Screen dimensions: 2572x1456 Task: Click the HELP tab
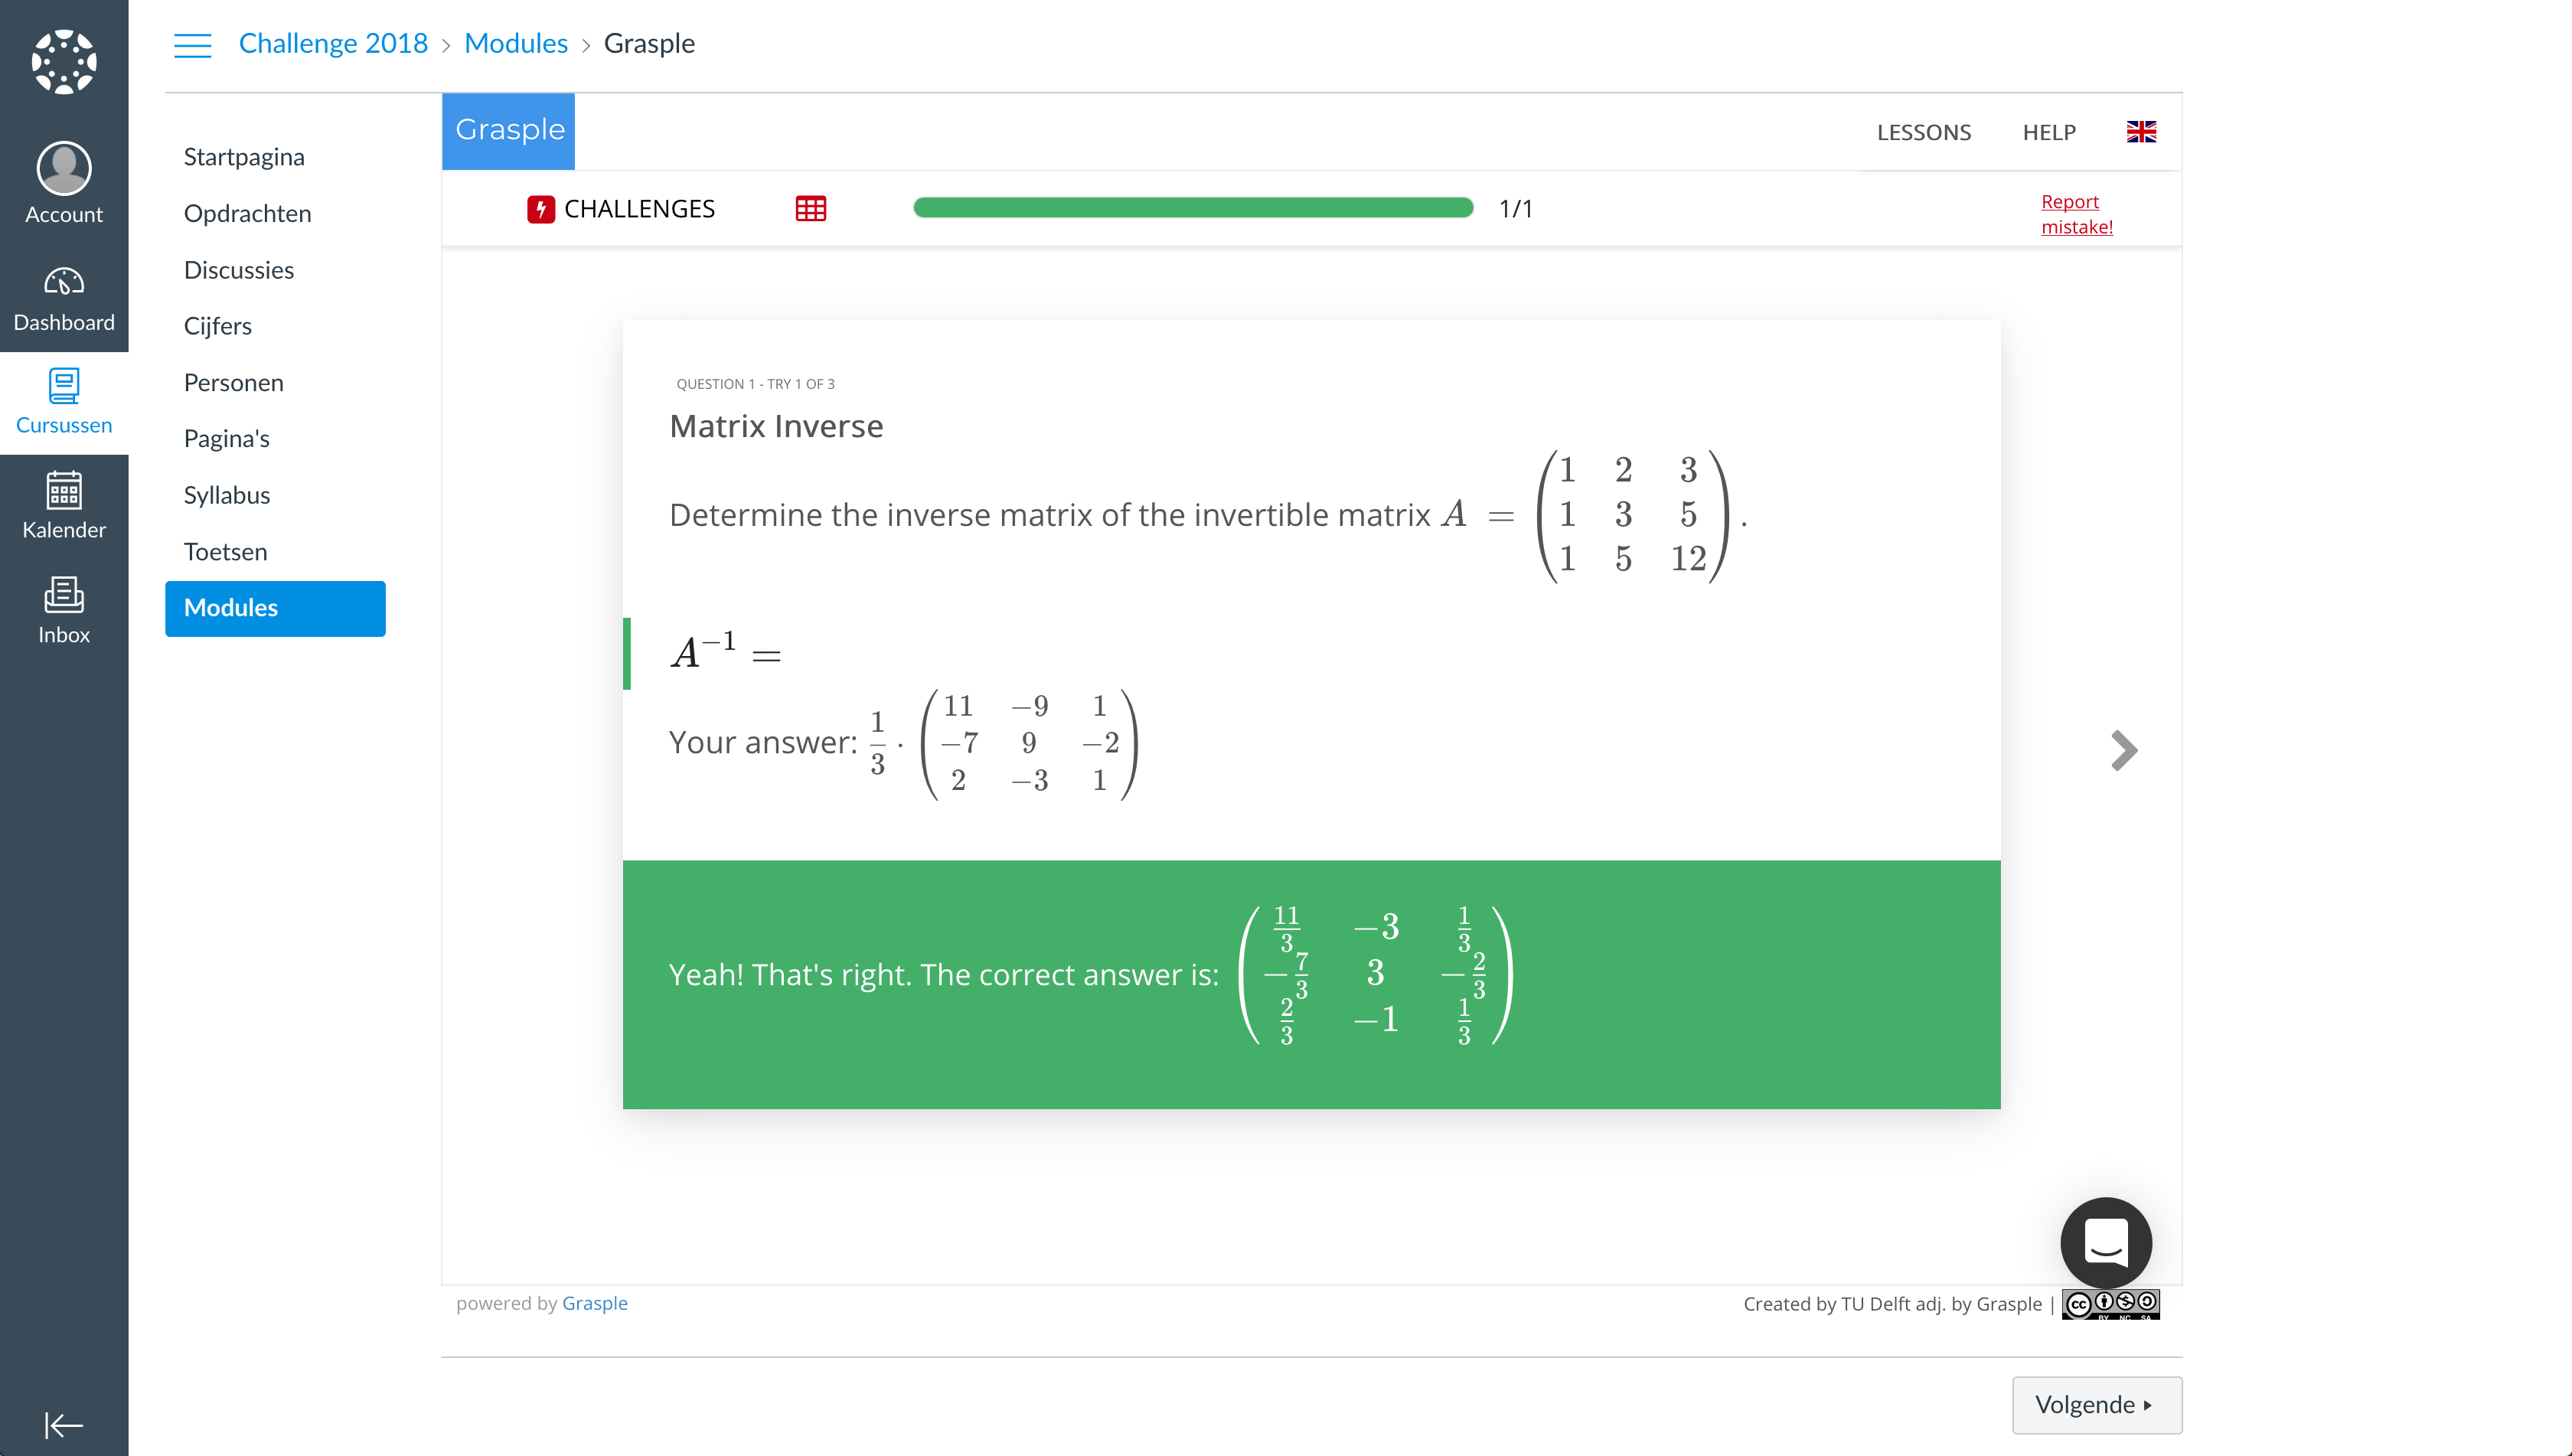(2048, 132)
